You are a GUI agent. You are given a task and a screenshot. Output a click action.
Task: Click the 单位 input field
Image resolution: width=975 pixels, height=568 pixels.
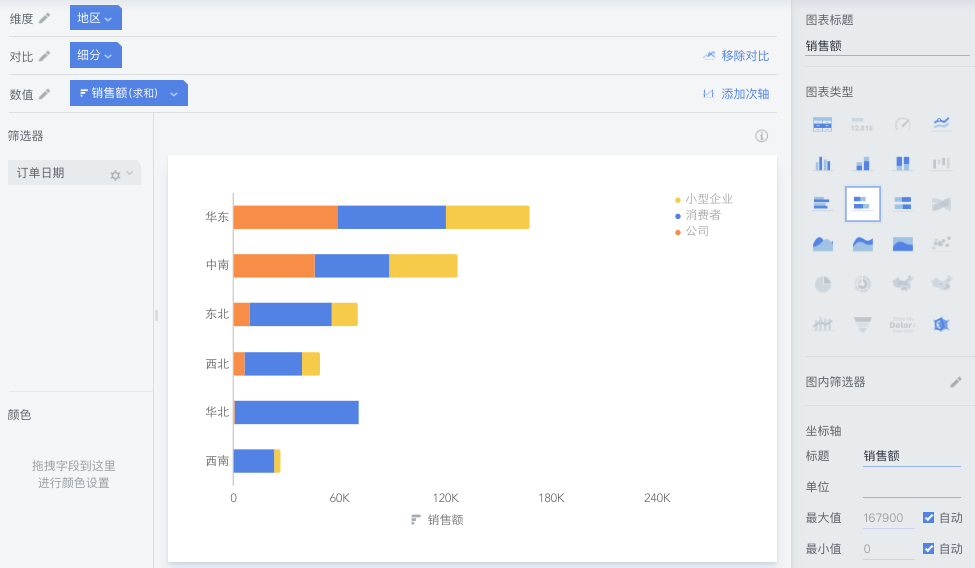[x=912, y=487]
